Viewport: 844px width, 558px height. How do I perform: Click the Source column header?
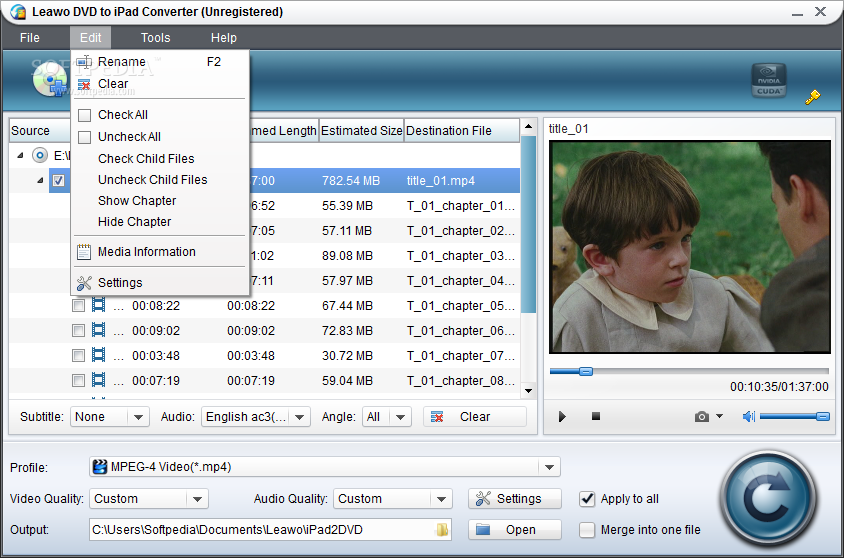(40, 131)
